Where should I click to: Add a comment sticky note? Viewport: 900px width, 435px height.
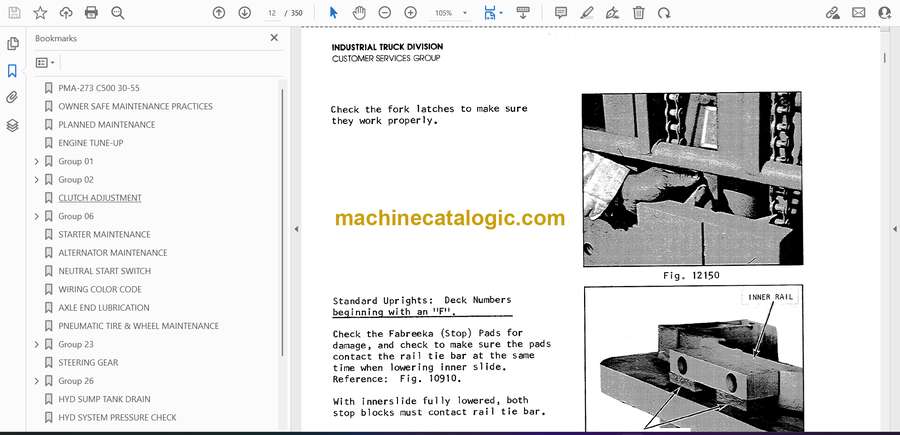point(561,13)
